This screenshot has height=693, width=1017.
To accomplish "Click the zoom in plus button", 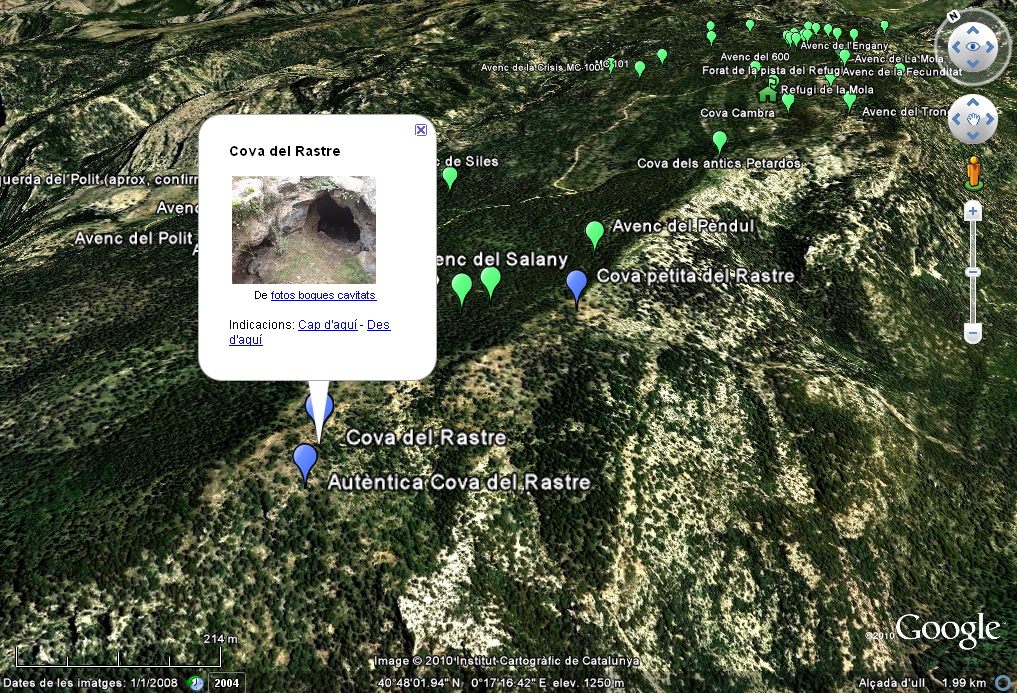I will (972, 211).
